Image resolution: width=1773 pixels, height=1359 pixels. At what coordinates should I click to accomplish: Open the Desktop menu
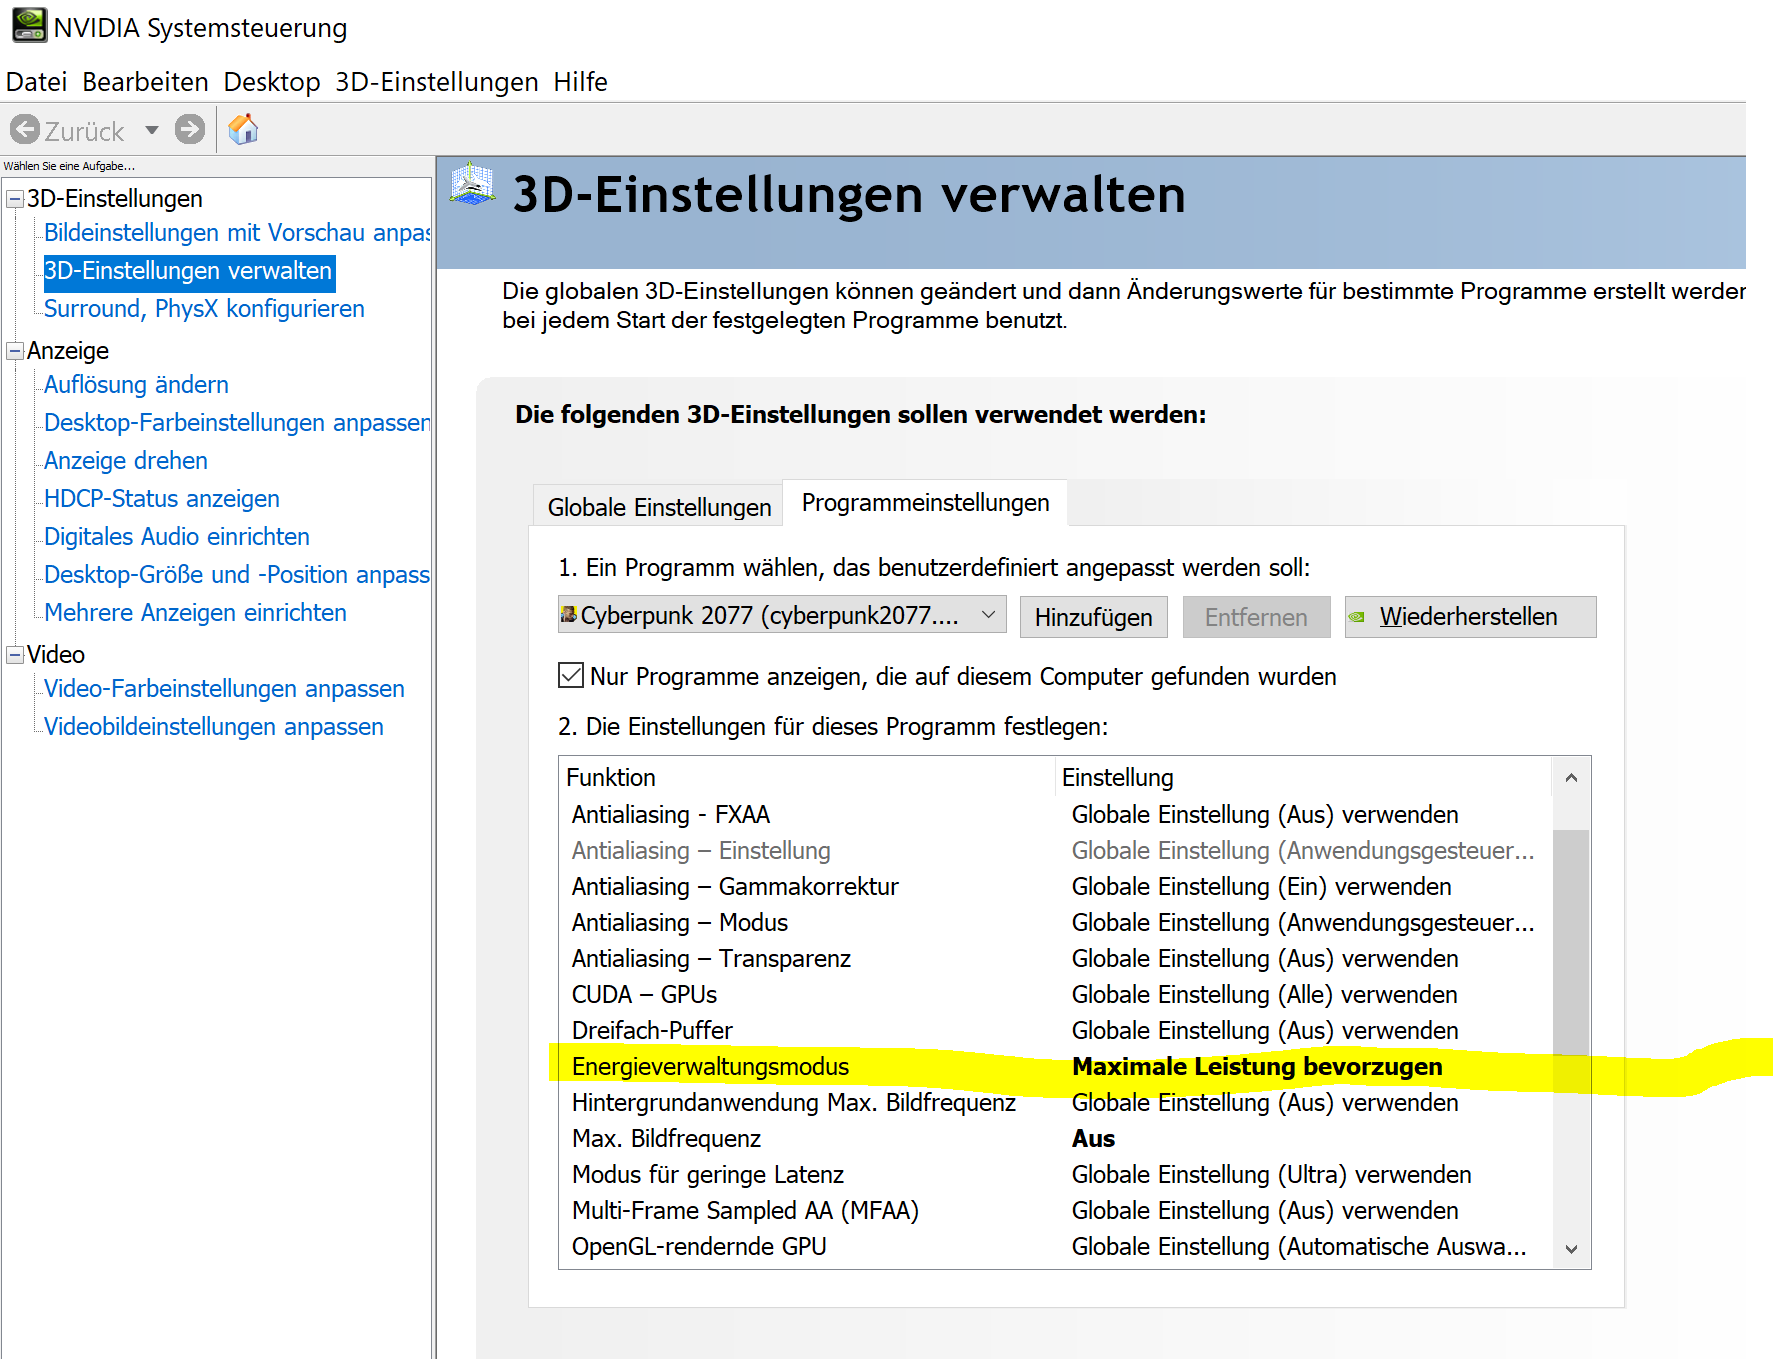272,82
